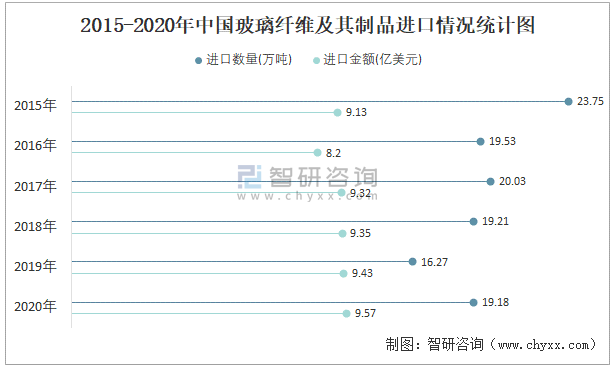This screenshot has height=368, width=615.
Task: Click the 2020年 axis label
Action: click(x=35, y=306)
